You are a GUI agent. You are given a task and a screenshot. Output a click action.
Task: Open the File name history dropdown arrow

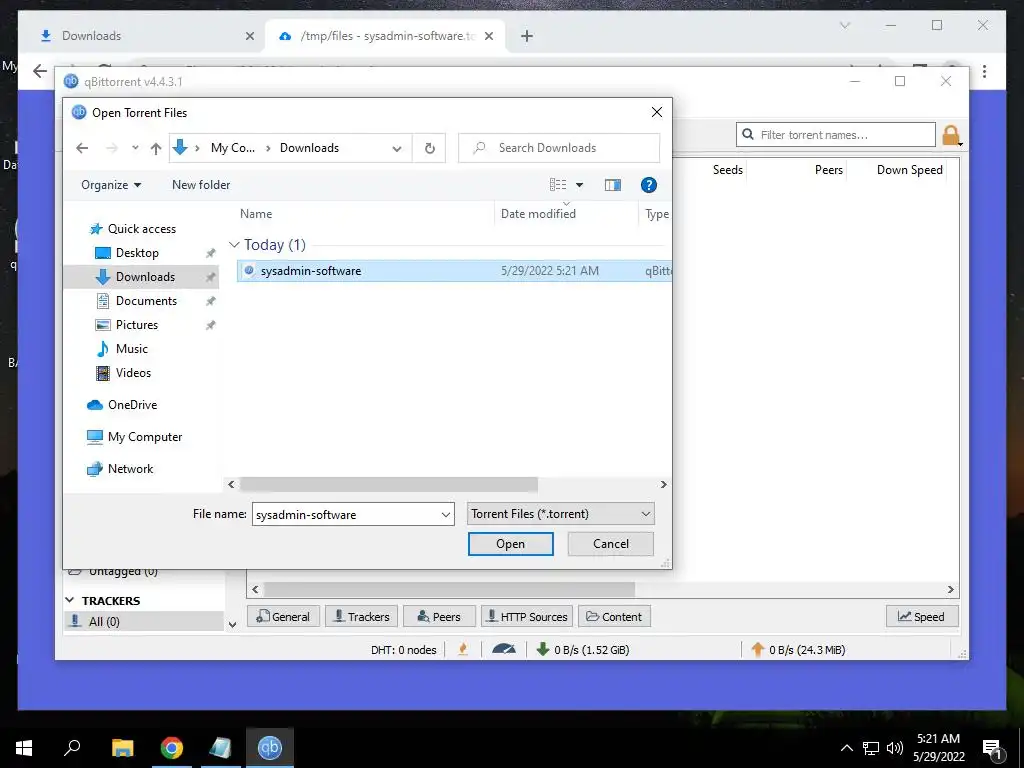click(446, 515)
